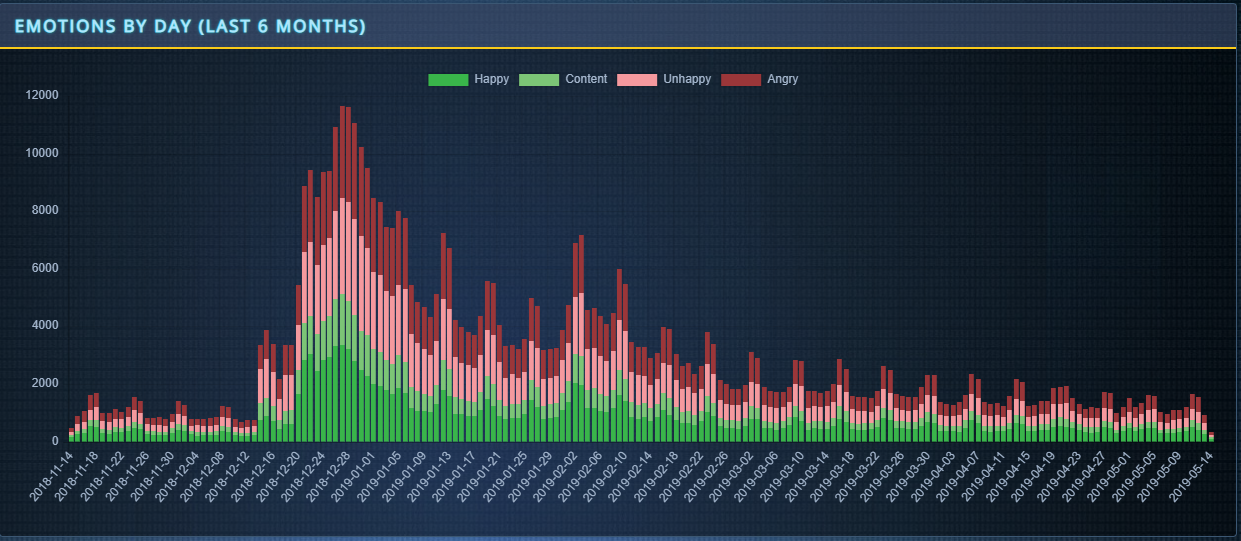Screen dimensions: 1241x541
Task: Click the 6000 y-axis tick label
Action: click(45, 268)
